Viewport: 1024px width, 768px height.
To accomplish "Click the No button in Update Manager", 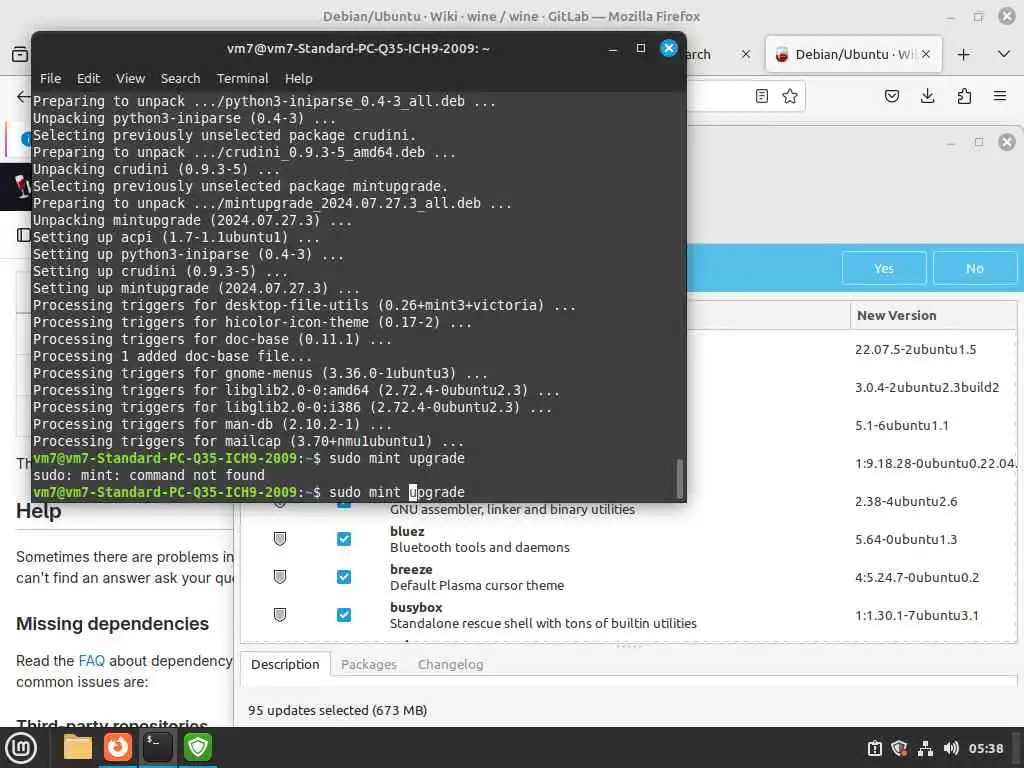I will pyautogui.click(x=974, y=268).
